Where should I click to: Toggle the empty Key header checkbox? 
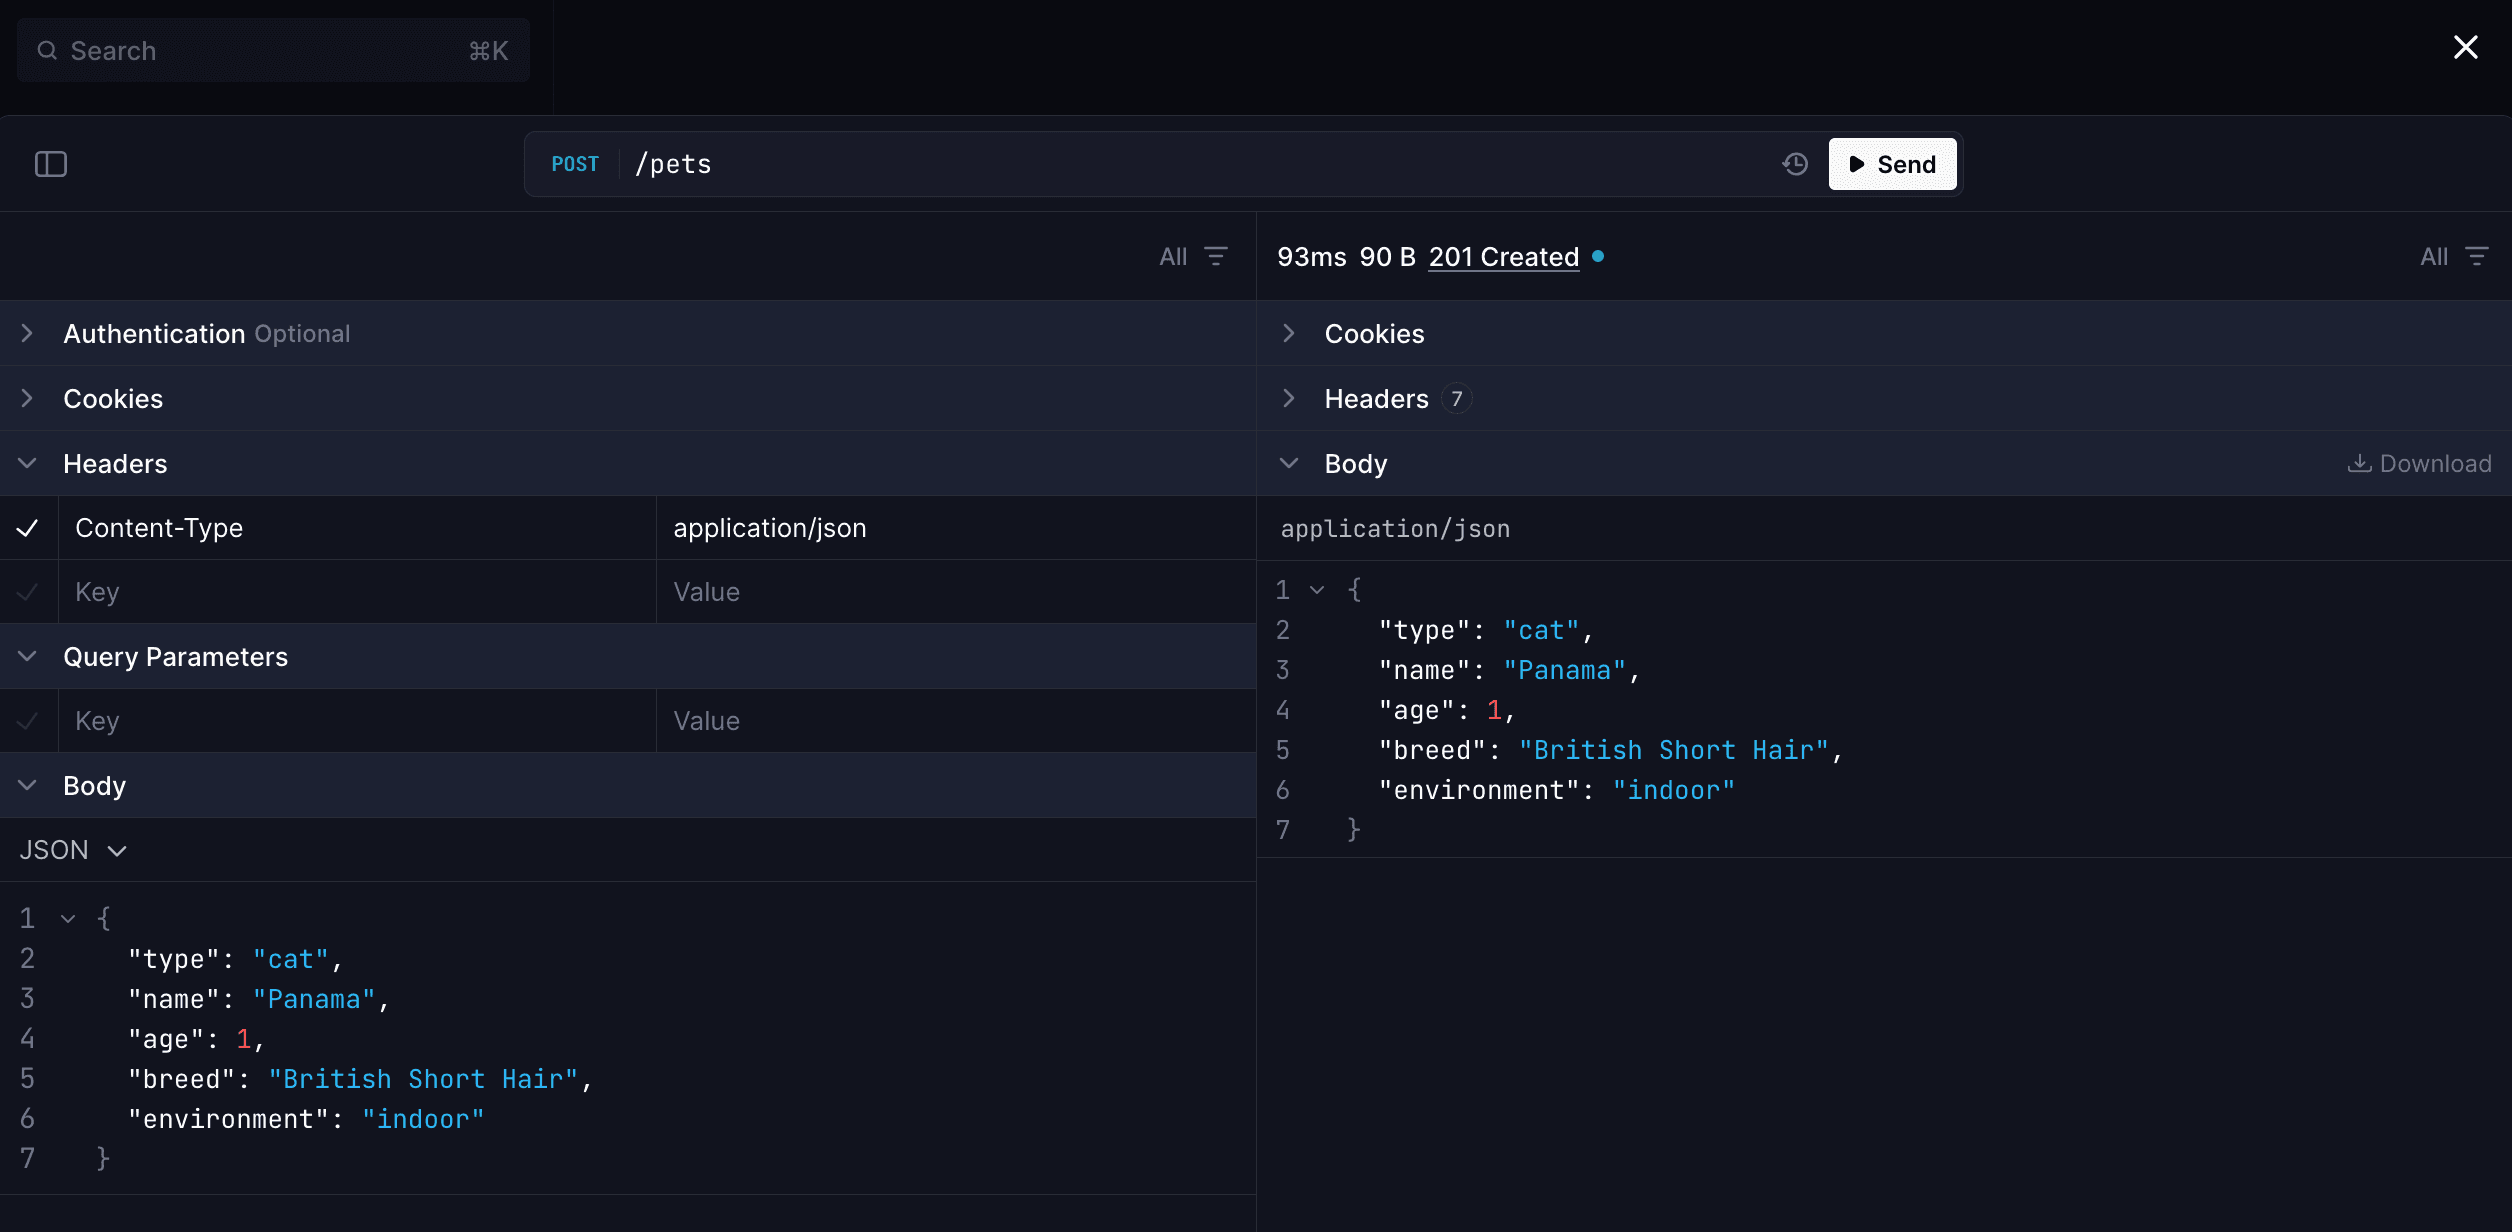(27, 591)
